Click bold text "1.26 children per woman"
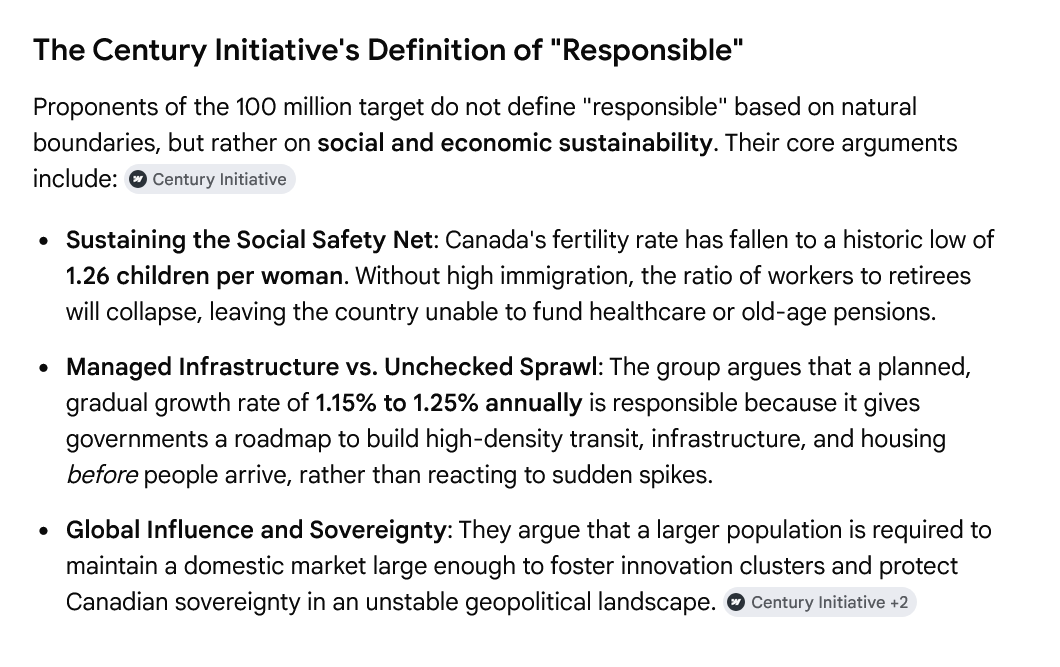The width and height of the screenshot is (1060, 667). 204,276
